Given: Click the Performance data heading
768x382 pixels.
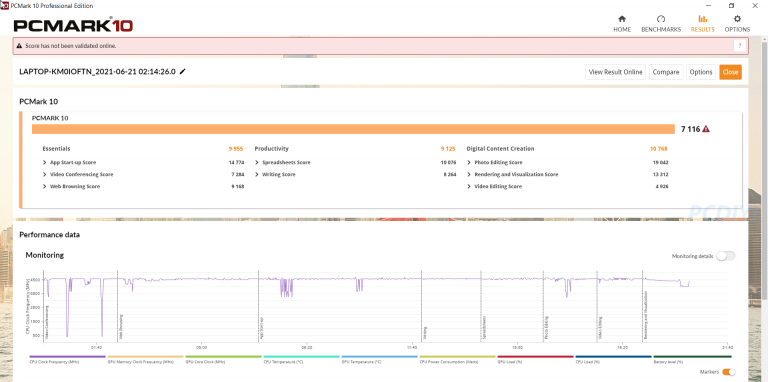Looking at the screenshot, I should pyautogui.click(x=49, y=235).
